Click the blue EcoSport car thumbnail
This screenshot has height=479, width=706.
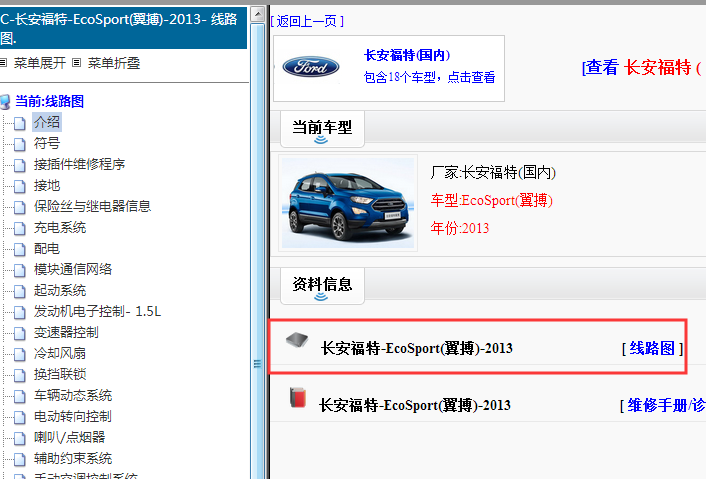pos(348,203)
